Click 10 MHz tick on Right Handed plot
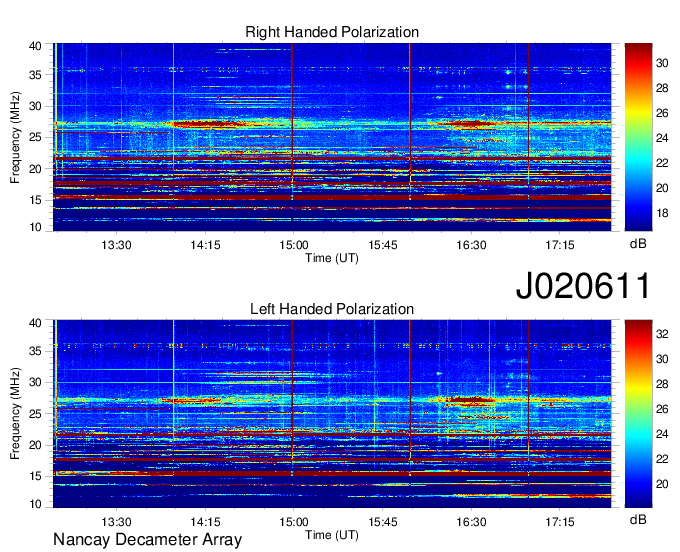680x552 pixels. tap(35, 227)
